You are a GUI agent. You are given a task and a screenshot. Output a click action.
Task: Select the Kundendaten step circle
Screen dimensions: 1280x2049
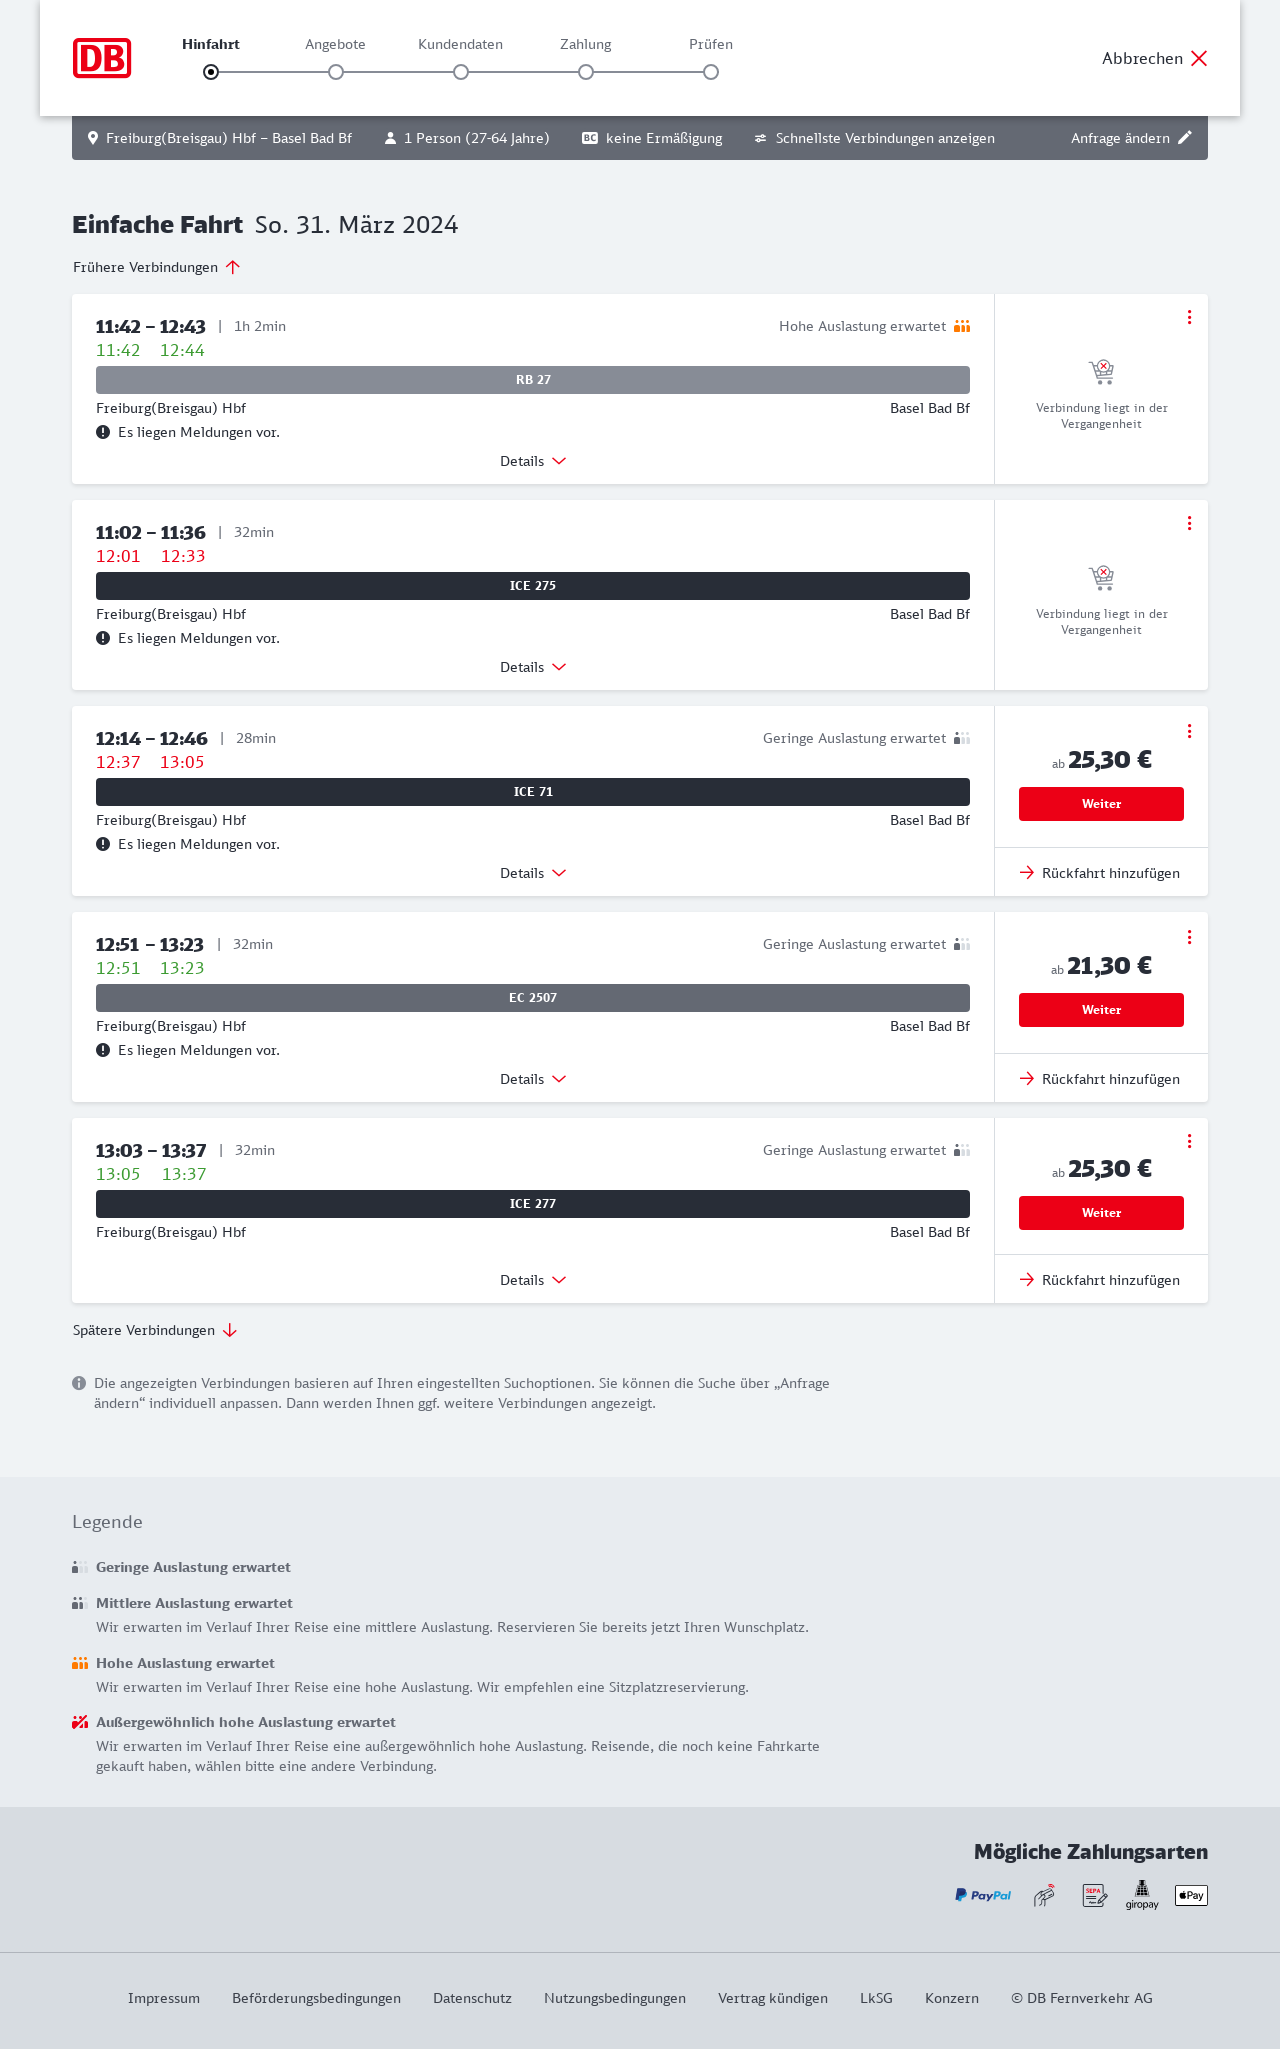[x=461, y=72]
